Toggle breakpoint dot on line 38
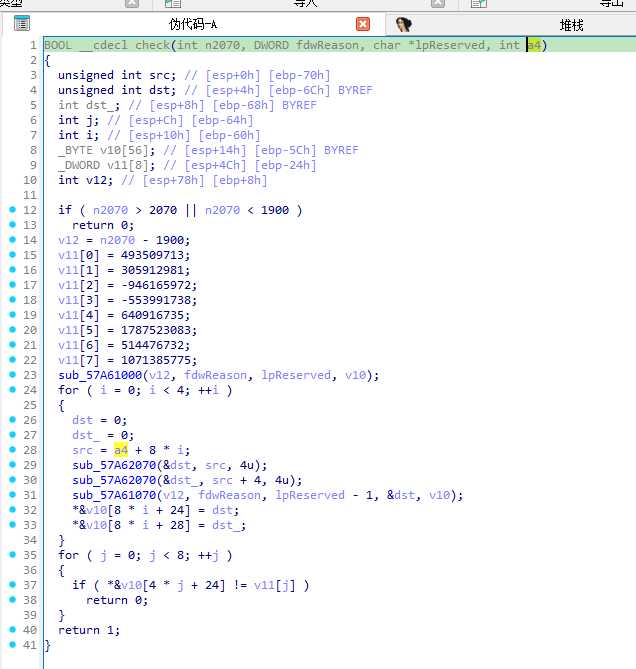The width and height of the screenshot is (636, 669). [x=11, y=600]
